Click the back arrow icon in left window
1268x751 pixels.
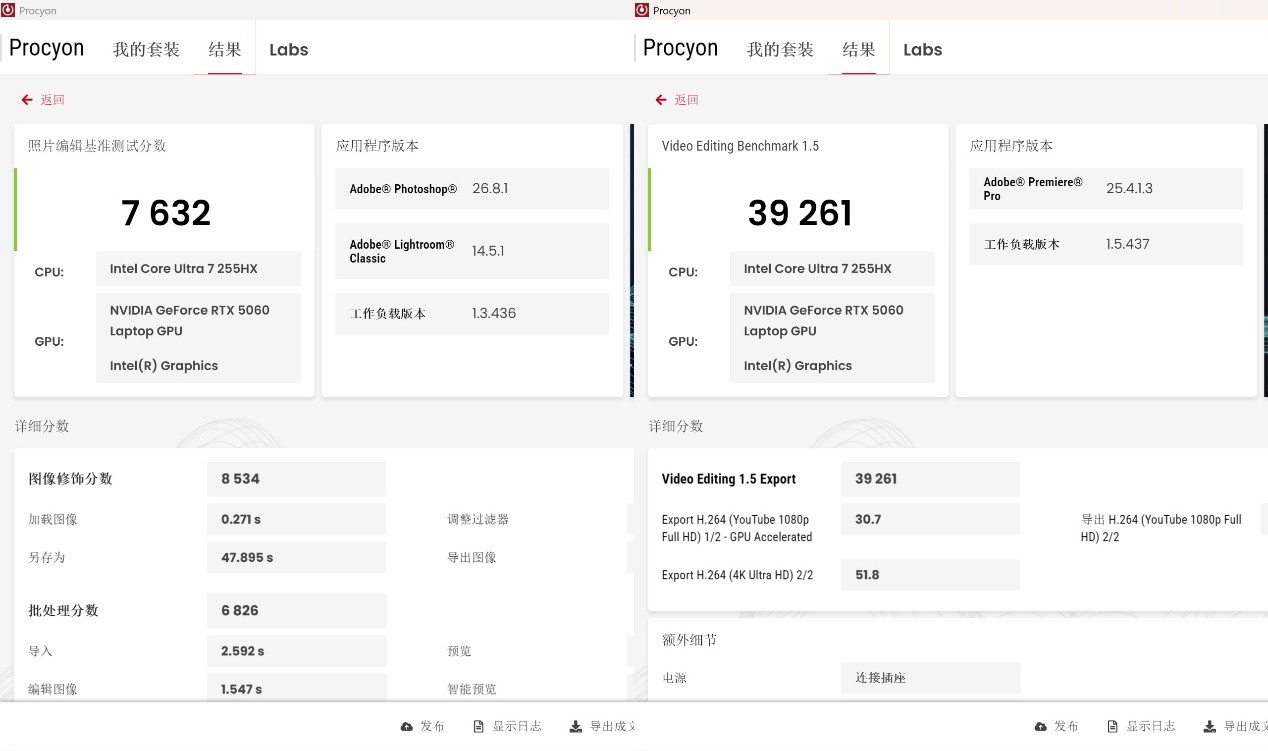[x=27, y=100]
